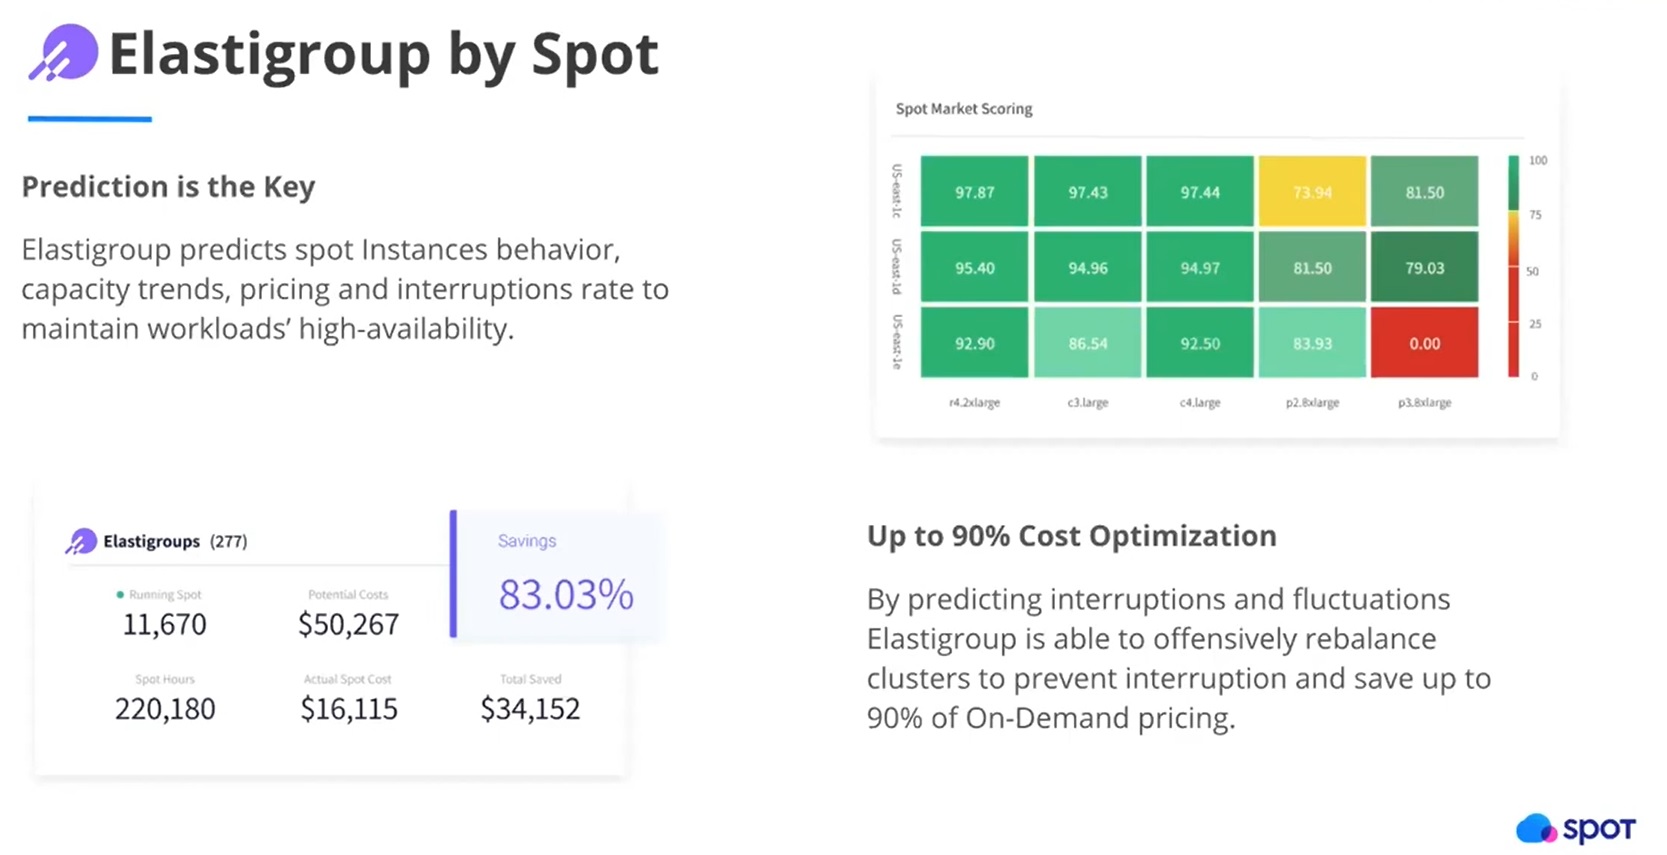Click the small Elastigroups panel rocket icon

[x=81, y=541]
